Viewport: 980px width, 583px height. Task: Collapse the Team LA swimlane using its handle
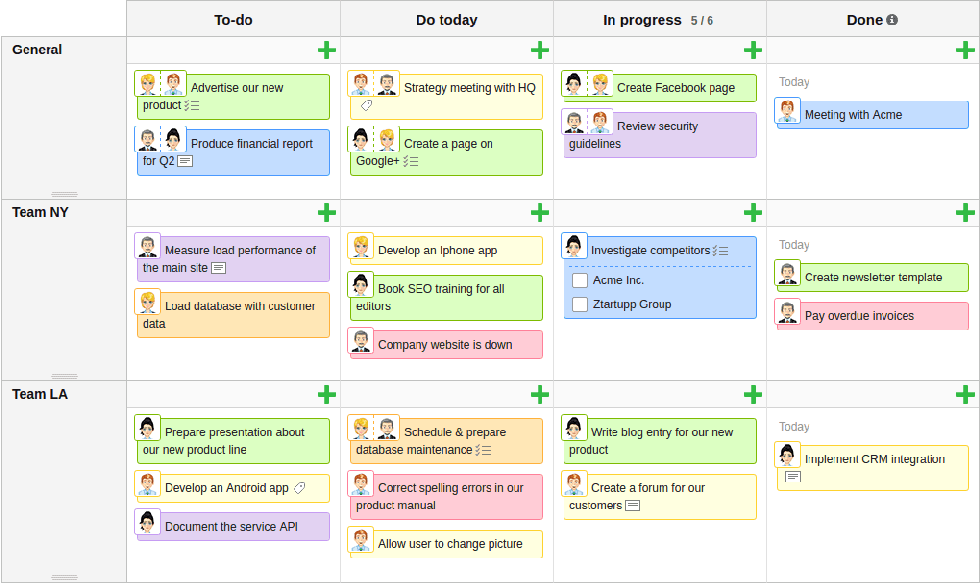[64, 577]
